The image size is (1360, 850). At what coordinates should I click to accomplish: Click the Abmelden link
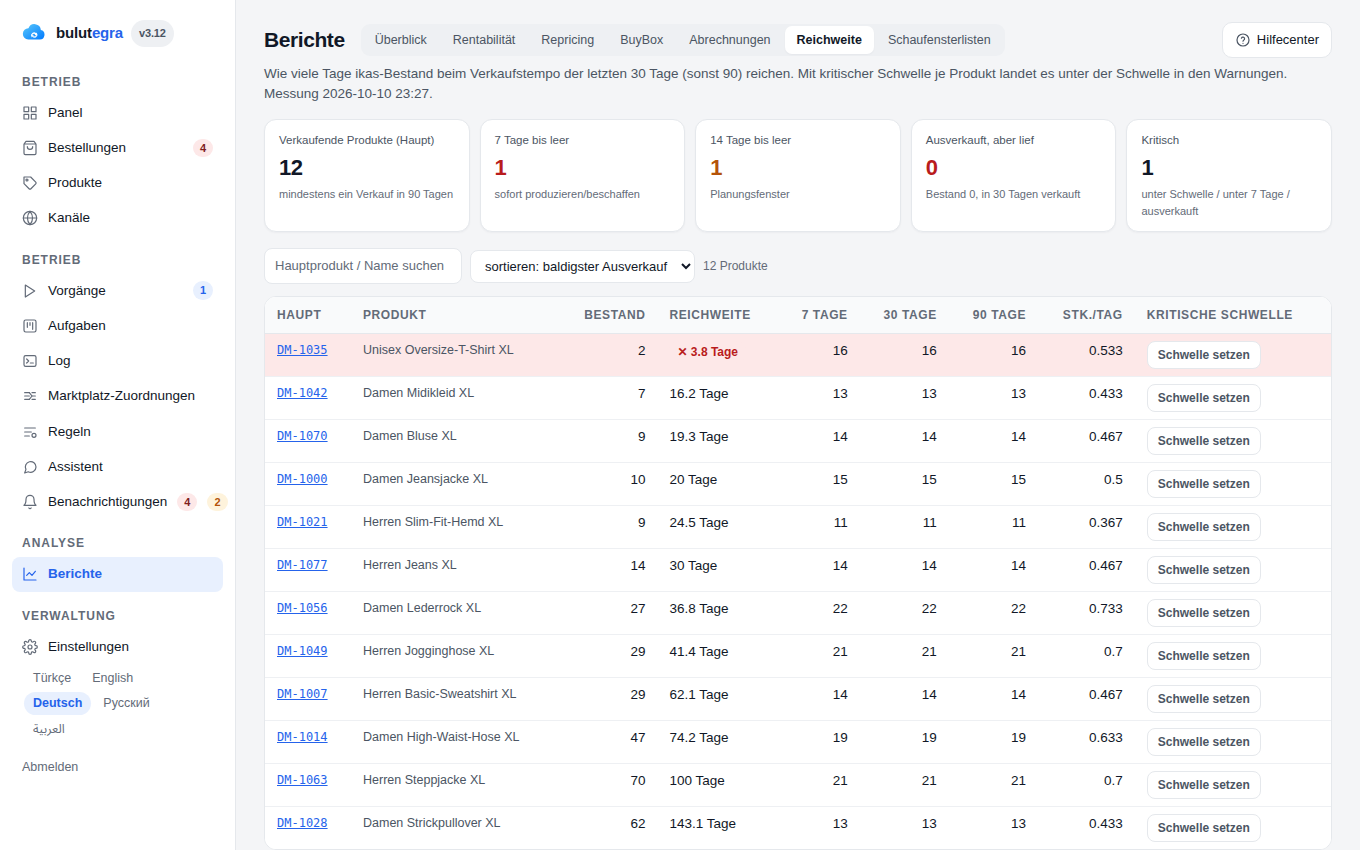click(x=50, y=767)
